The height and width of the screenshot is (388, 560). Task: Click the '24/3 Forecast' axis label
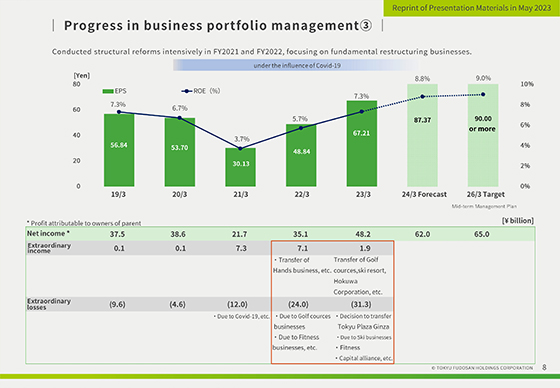(424, 194)
